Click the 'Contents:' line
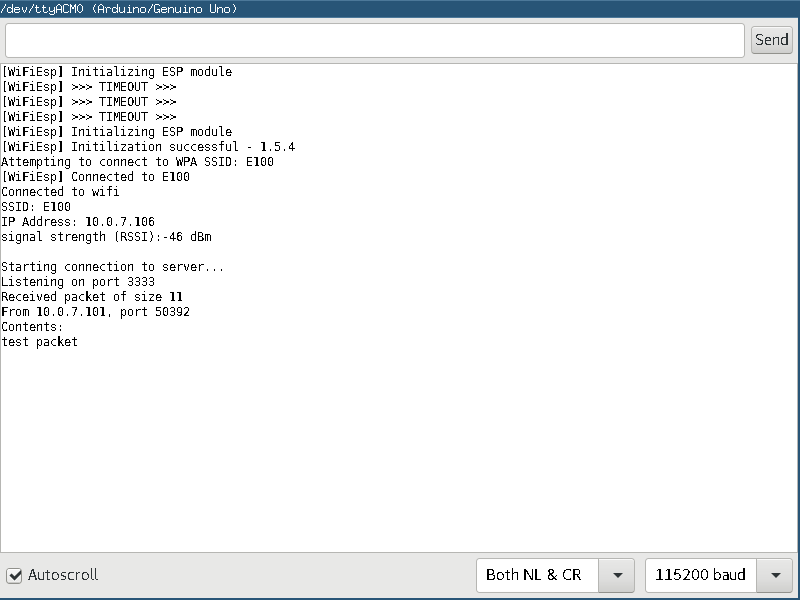800x600 pixels. click(32, 327)
